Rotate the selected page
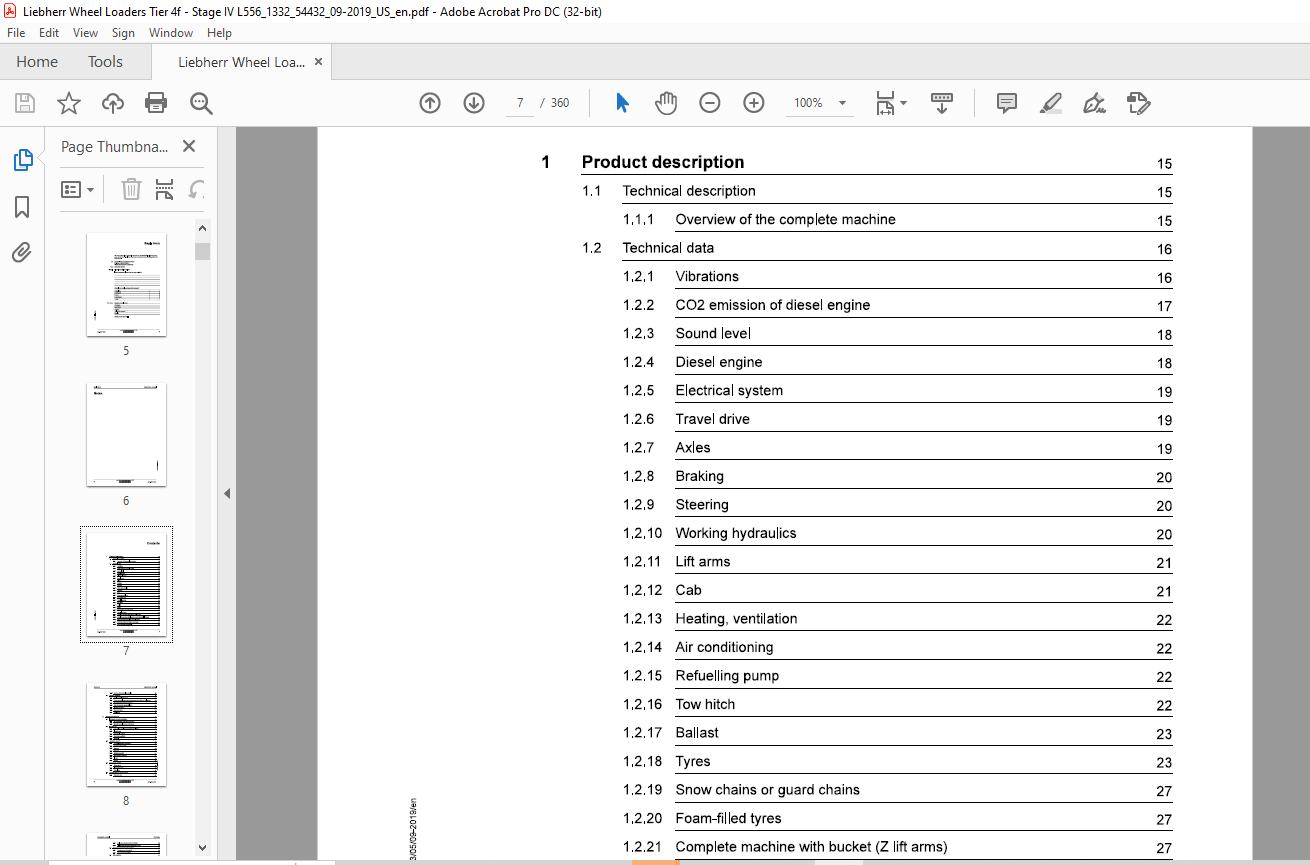 (x=197, y=189)
